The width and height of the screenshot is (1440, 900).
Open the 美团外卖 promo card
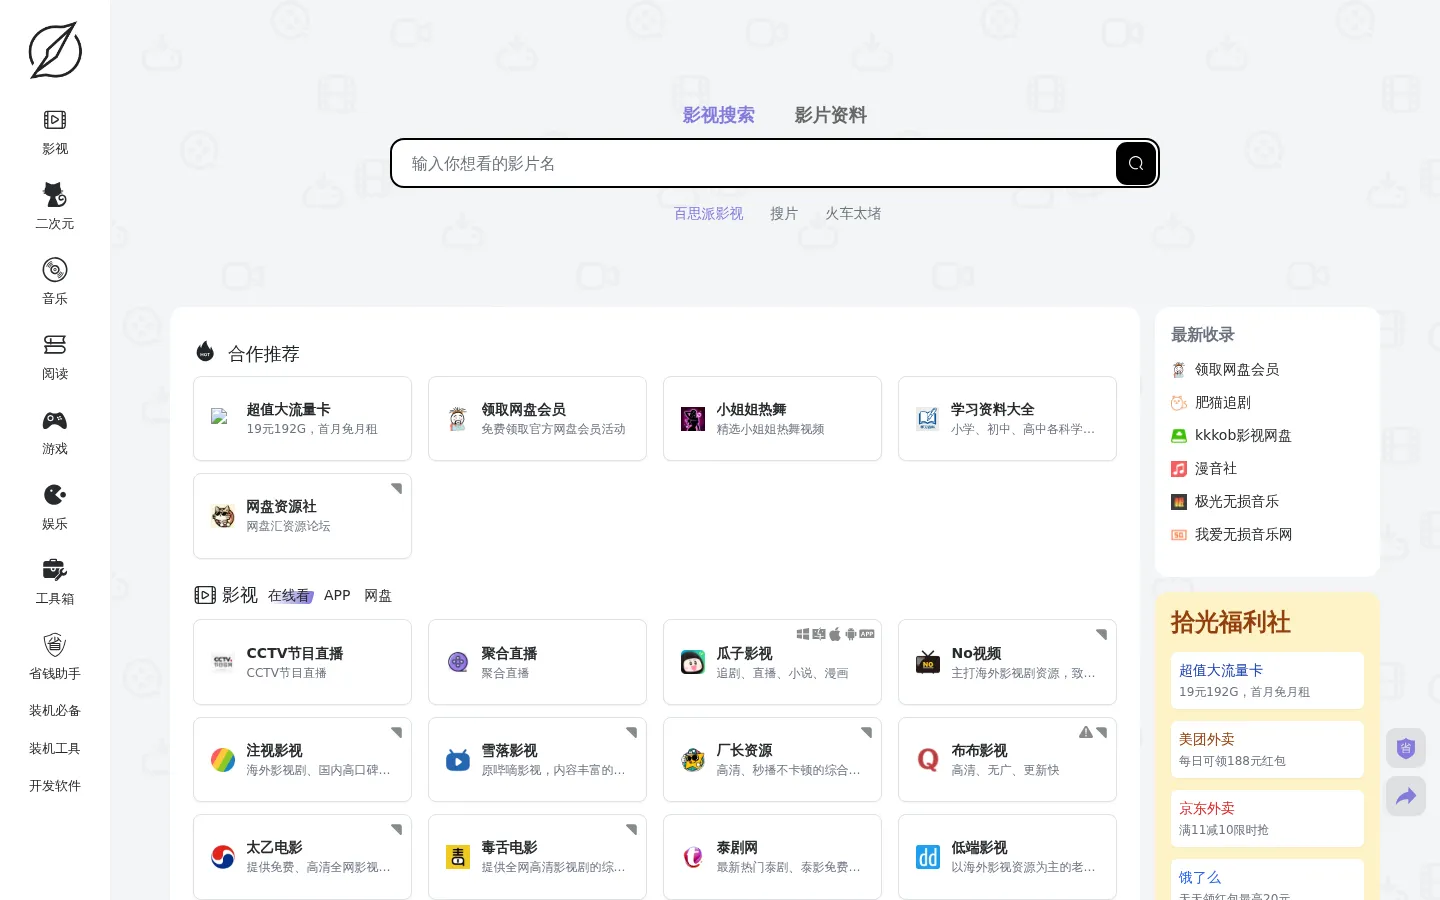(1267, 749)
